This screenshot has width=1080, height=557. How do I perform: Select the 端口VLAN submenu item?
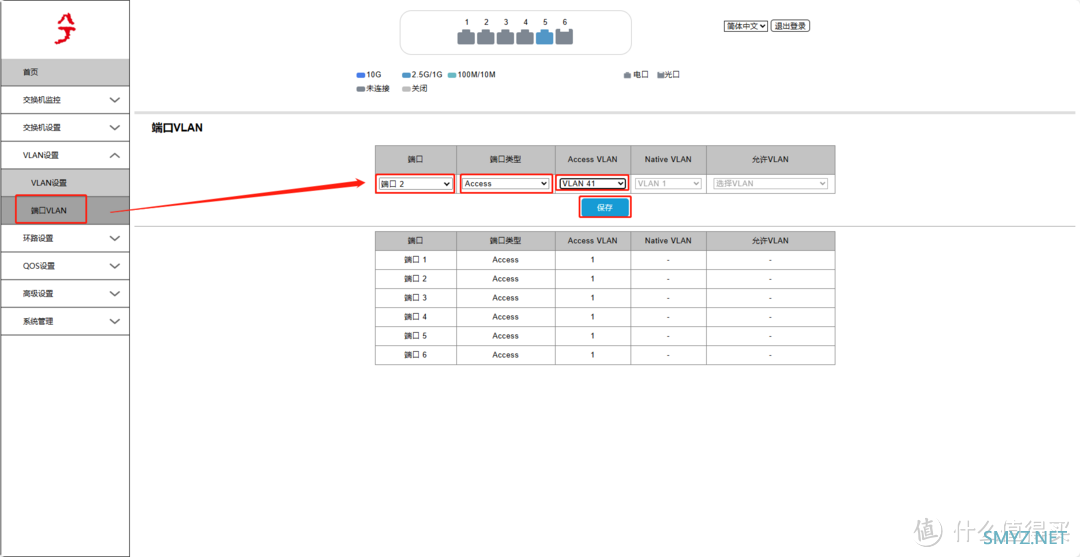[65, 211]
